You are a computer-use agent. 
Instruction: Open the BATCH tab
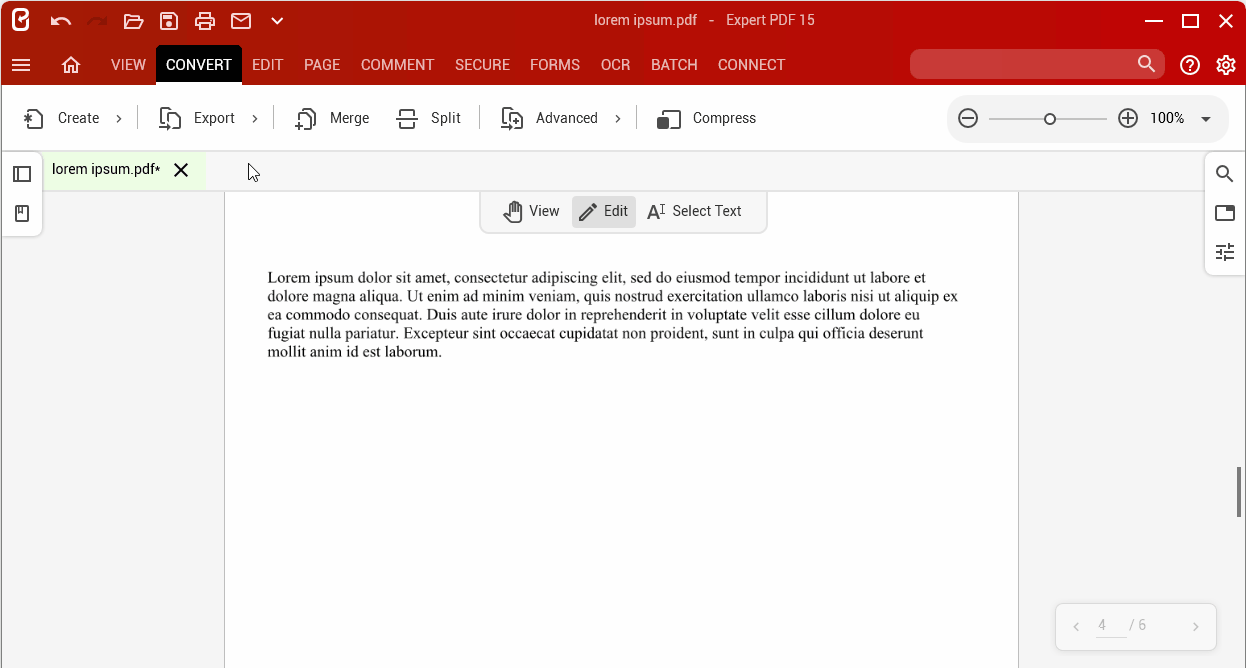[674, 65]
